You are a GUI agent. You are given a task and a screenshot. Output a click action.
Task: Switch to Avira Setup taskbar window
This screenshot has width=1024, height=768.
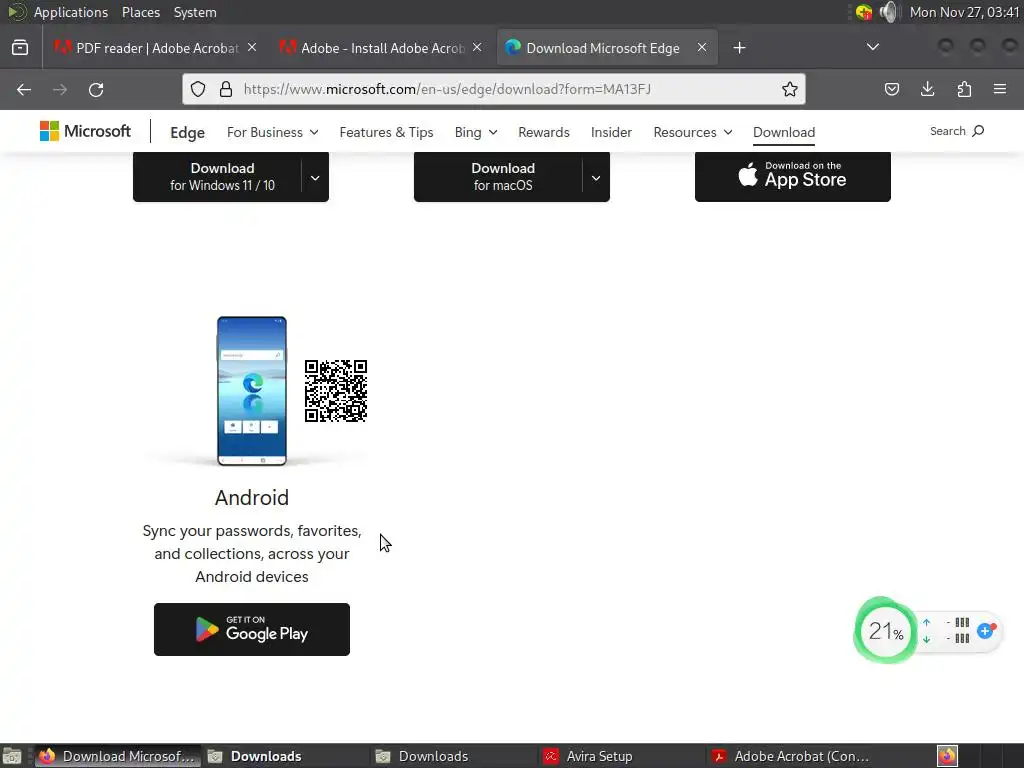pyautogui.click(x=621, y=756)
